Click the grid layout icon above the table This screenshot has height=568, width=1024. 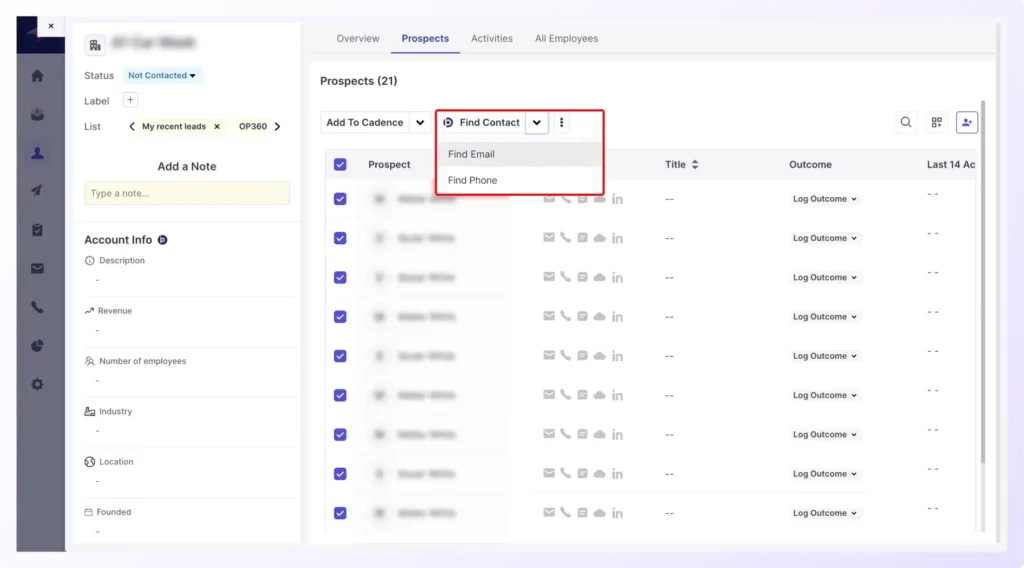pos(936,122)
